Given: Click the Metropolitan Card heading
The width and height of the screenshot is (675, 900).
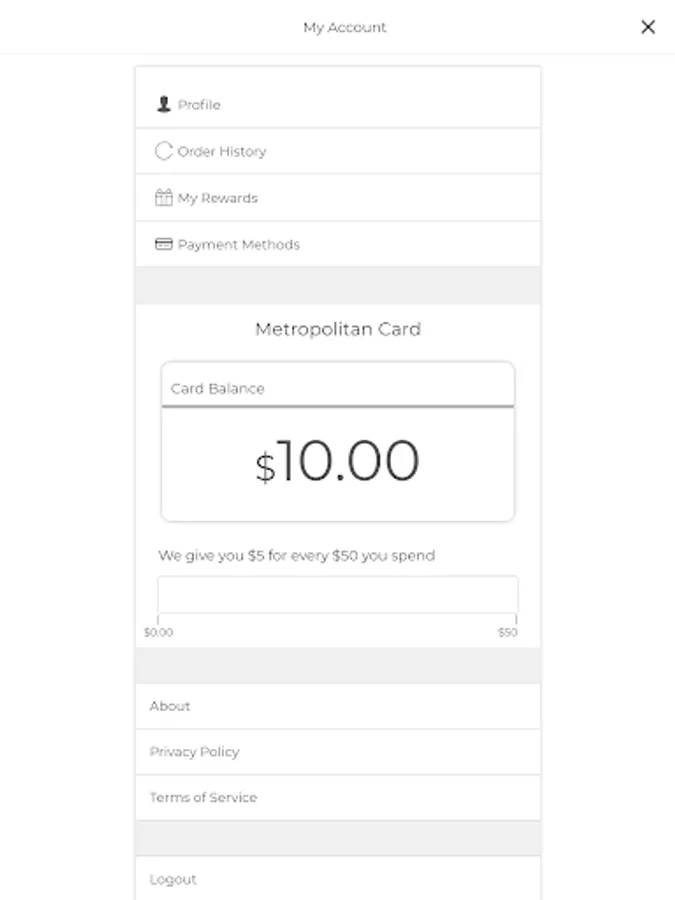Looking at the screenshot, I should point(338,329).
